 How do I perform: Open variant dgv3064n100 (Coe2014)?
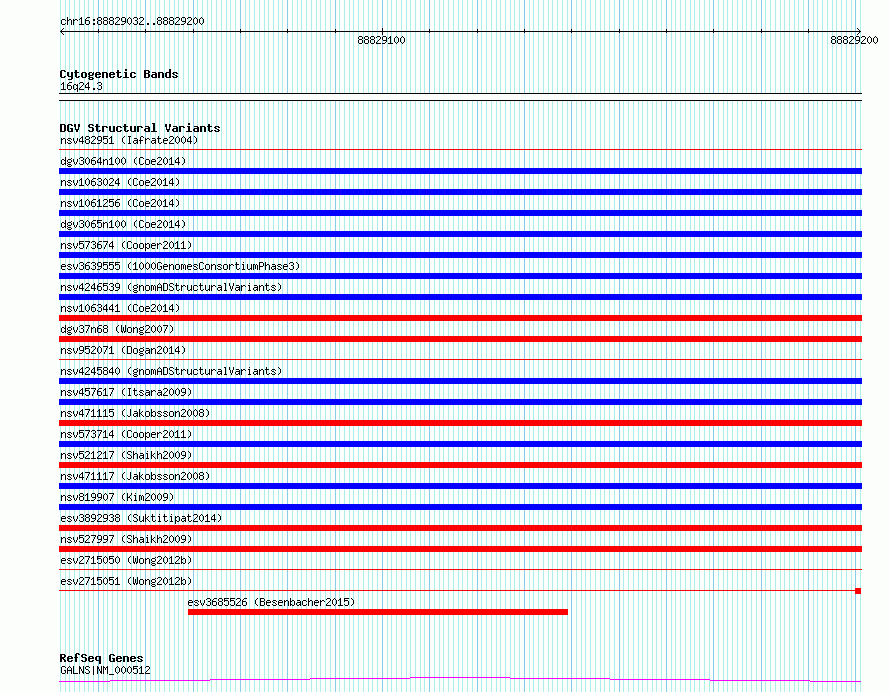123,161
